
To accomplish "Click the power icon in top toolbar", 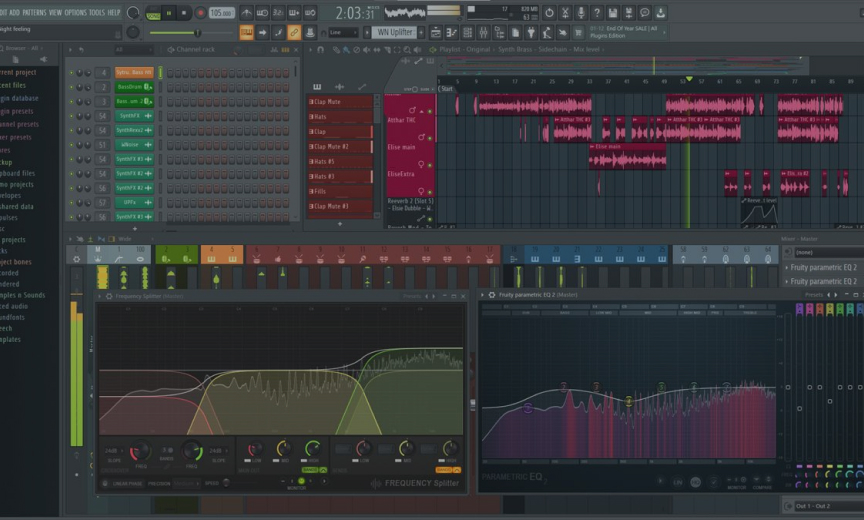I will pos(548,13).
